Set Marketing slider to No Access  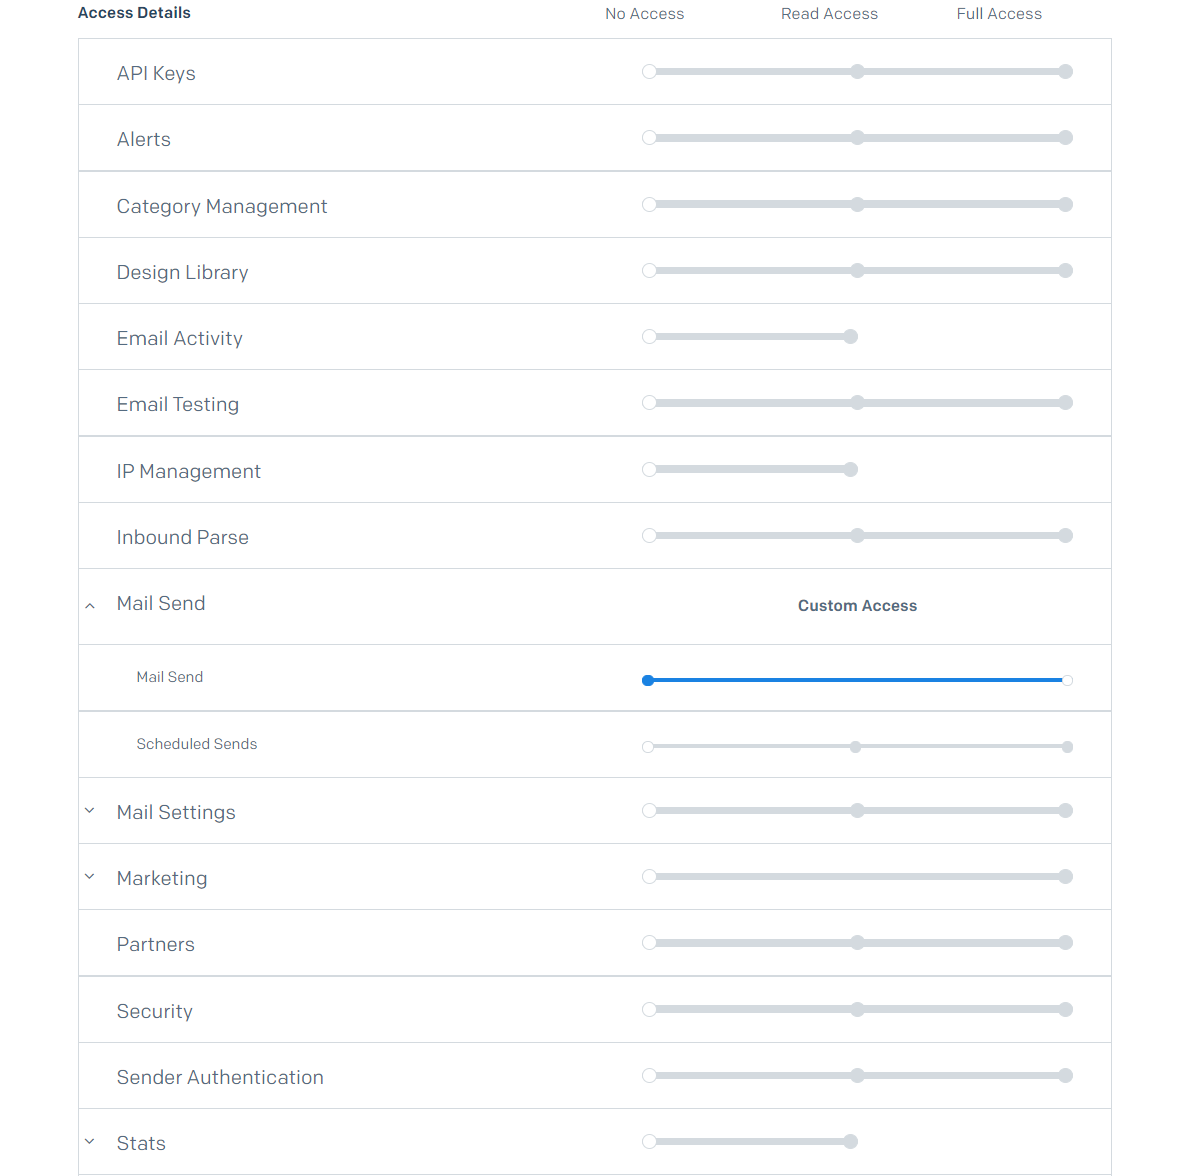[x=649, y=876]
